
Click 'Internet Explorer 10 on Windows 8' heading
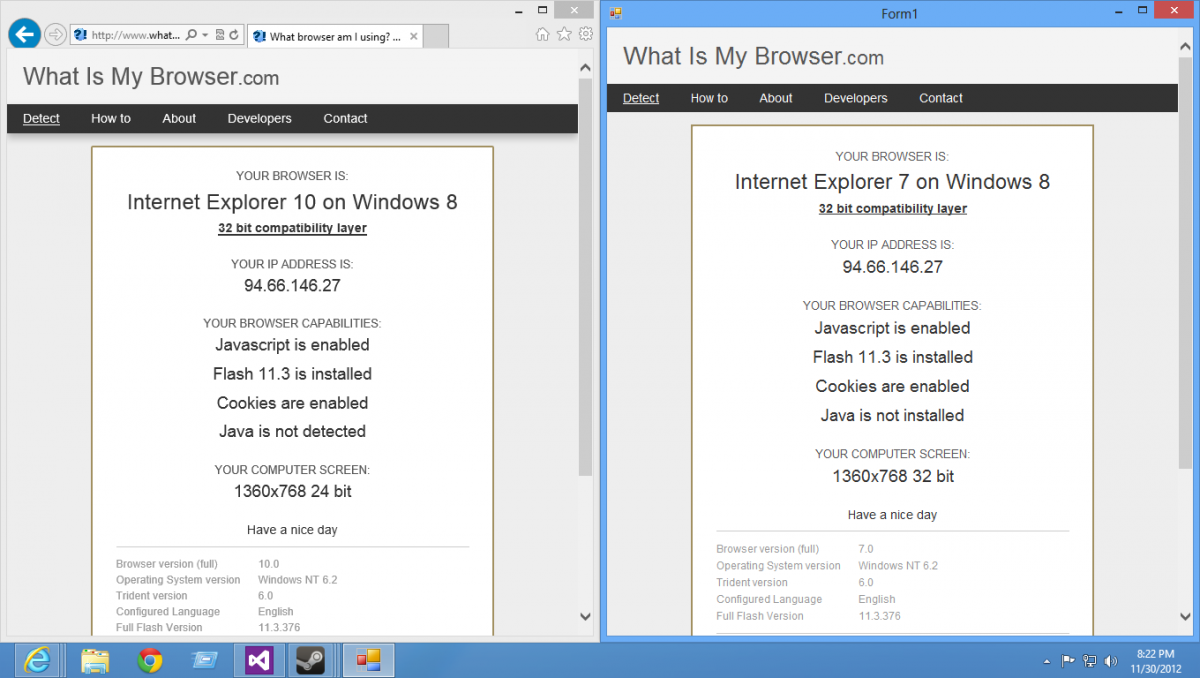tap(292, 202)
